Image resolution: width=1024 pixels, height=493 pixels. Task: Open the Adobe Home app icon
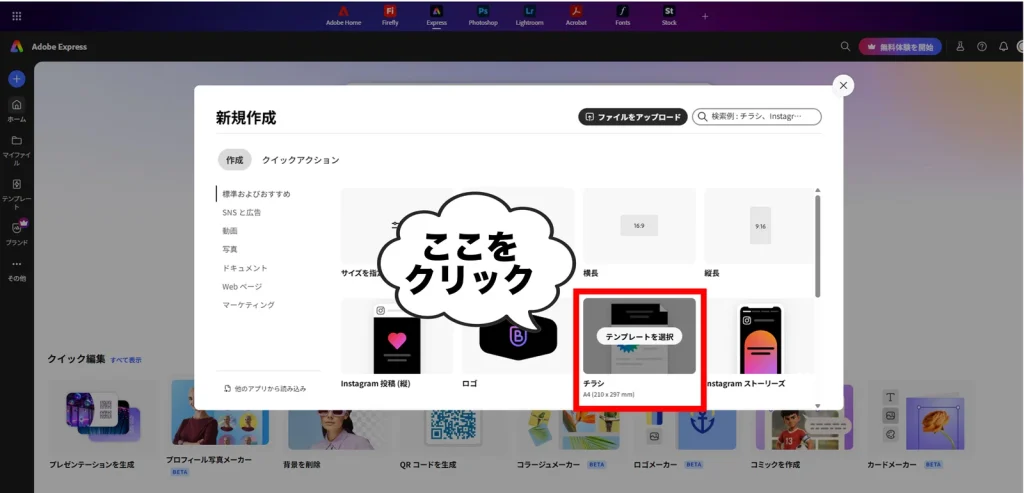click(344, 16)
